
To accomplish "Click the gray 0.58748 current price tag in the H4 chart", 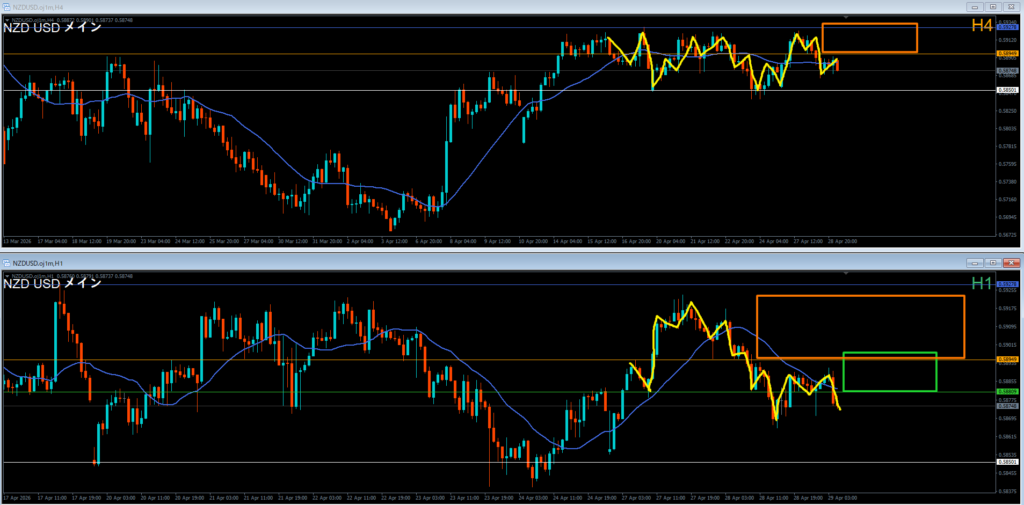I will click(x=1006, y=70).
